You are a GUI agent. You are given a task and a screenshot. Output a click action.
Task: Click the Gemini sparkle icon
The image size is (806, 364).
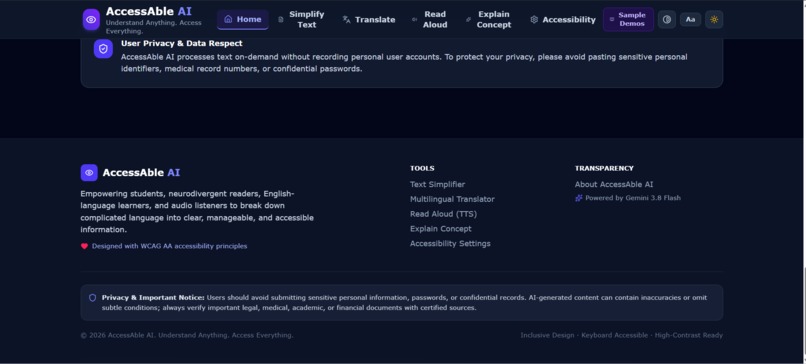click(x=579, y=198)
